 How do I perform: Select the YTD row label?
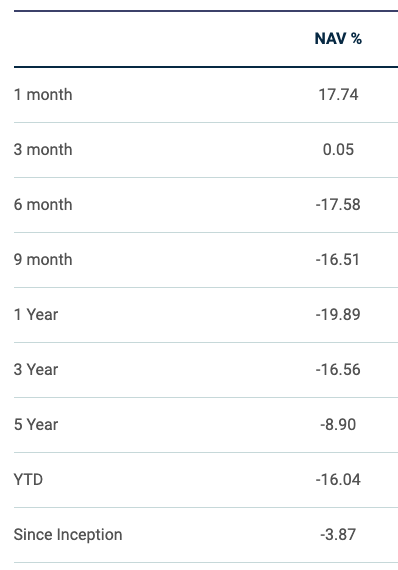click(28, 479)
